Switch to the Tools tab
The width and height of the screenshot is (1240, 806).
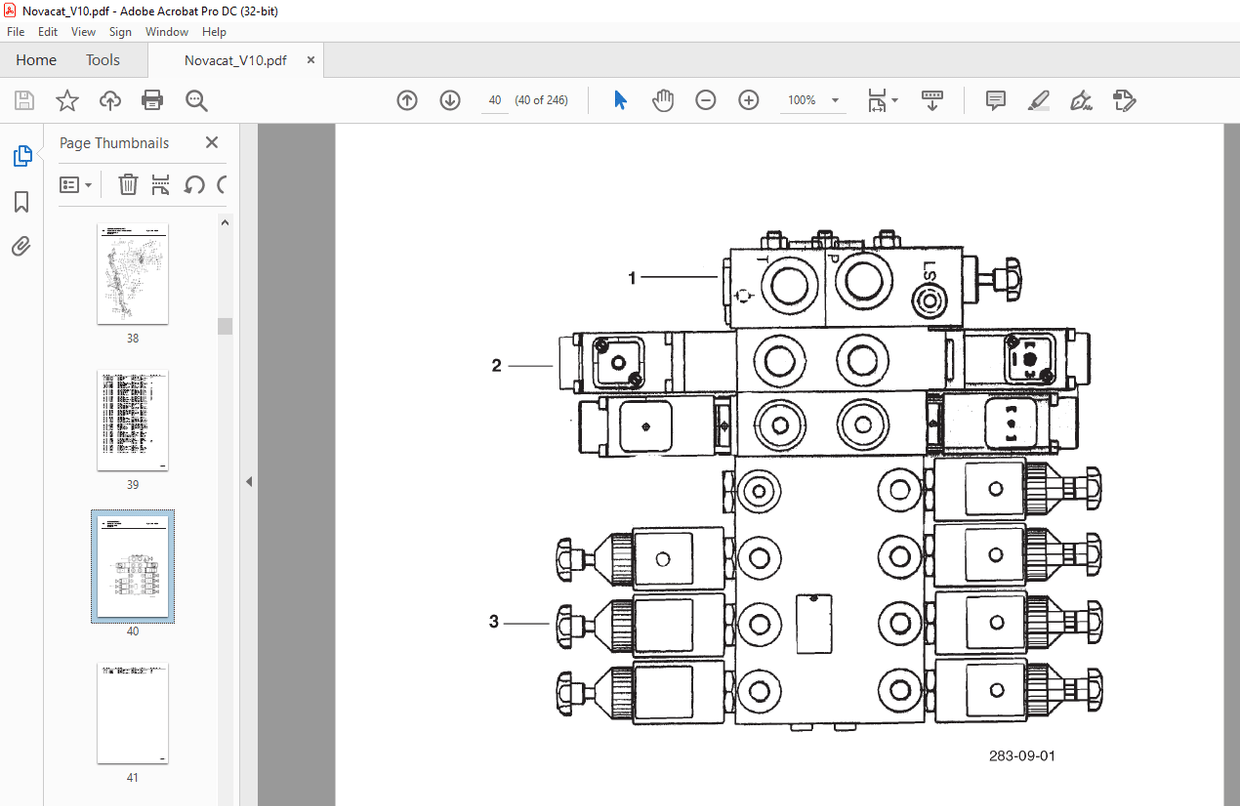point(102,60)
